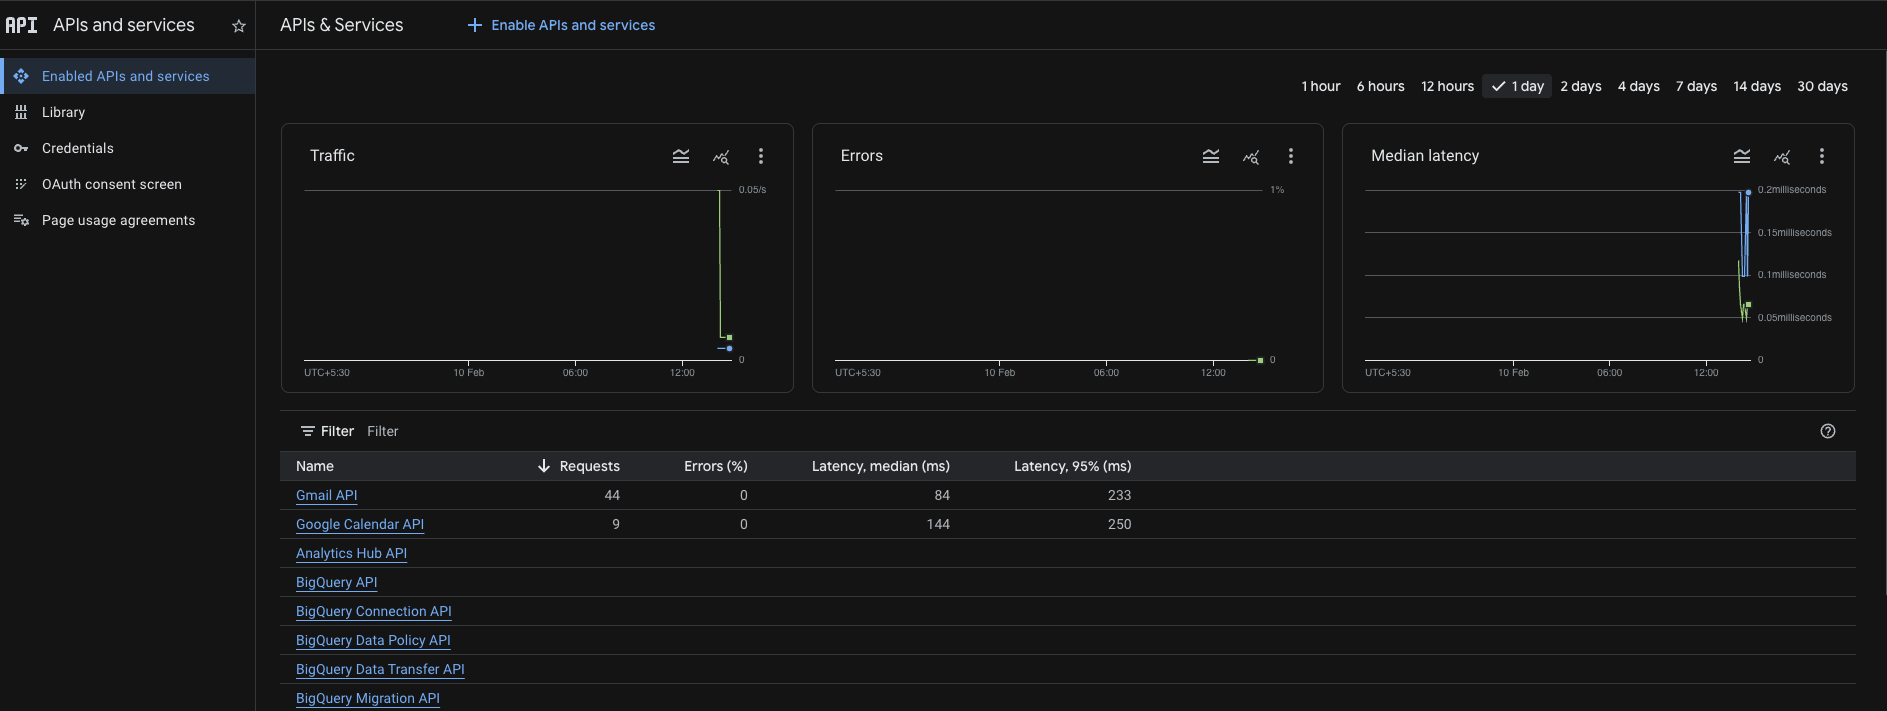Sort by Errors (%) column header
1887x711 pixels.
point(716,466)
